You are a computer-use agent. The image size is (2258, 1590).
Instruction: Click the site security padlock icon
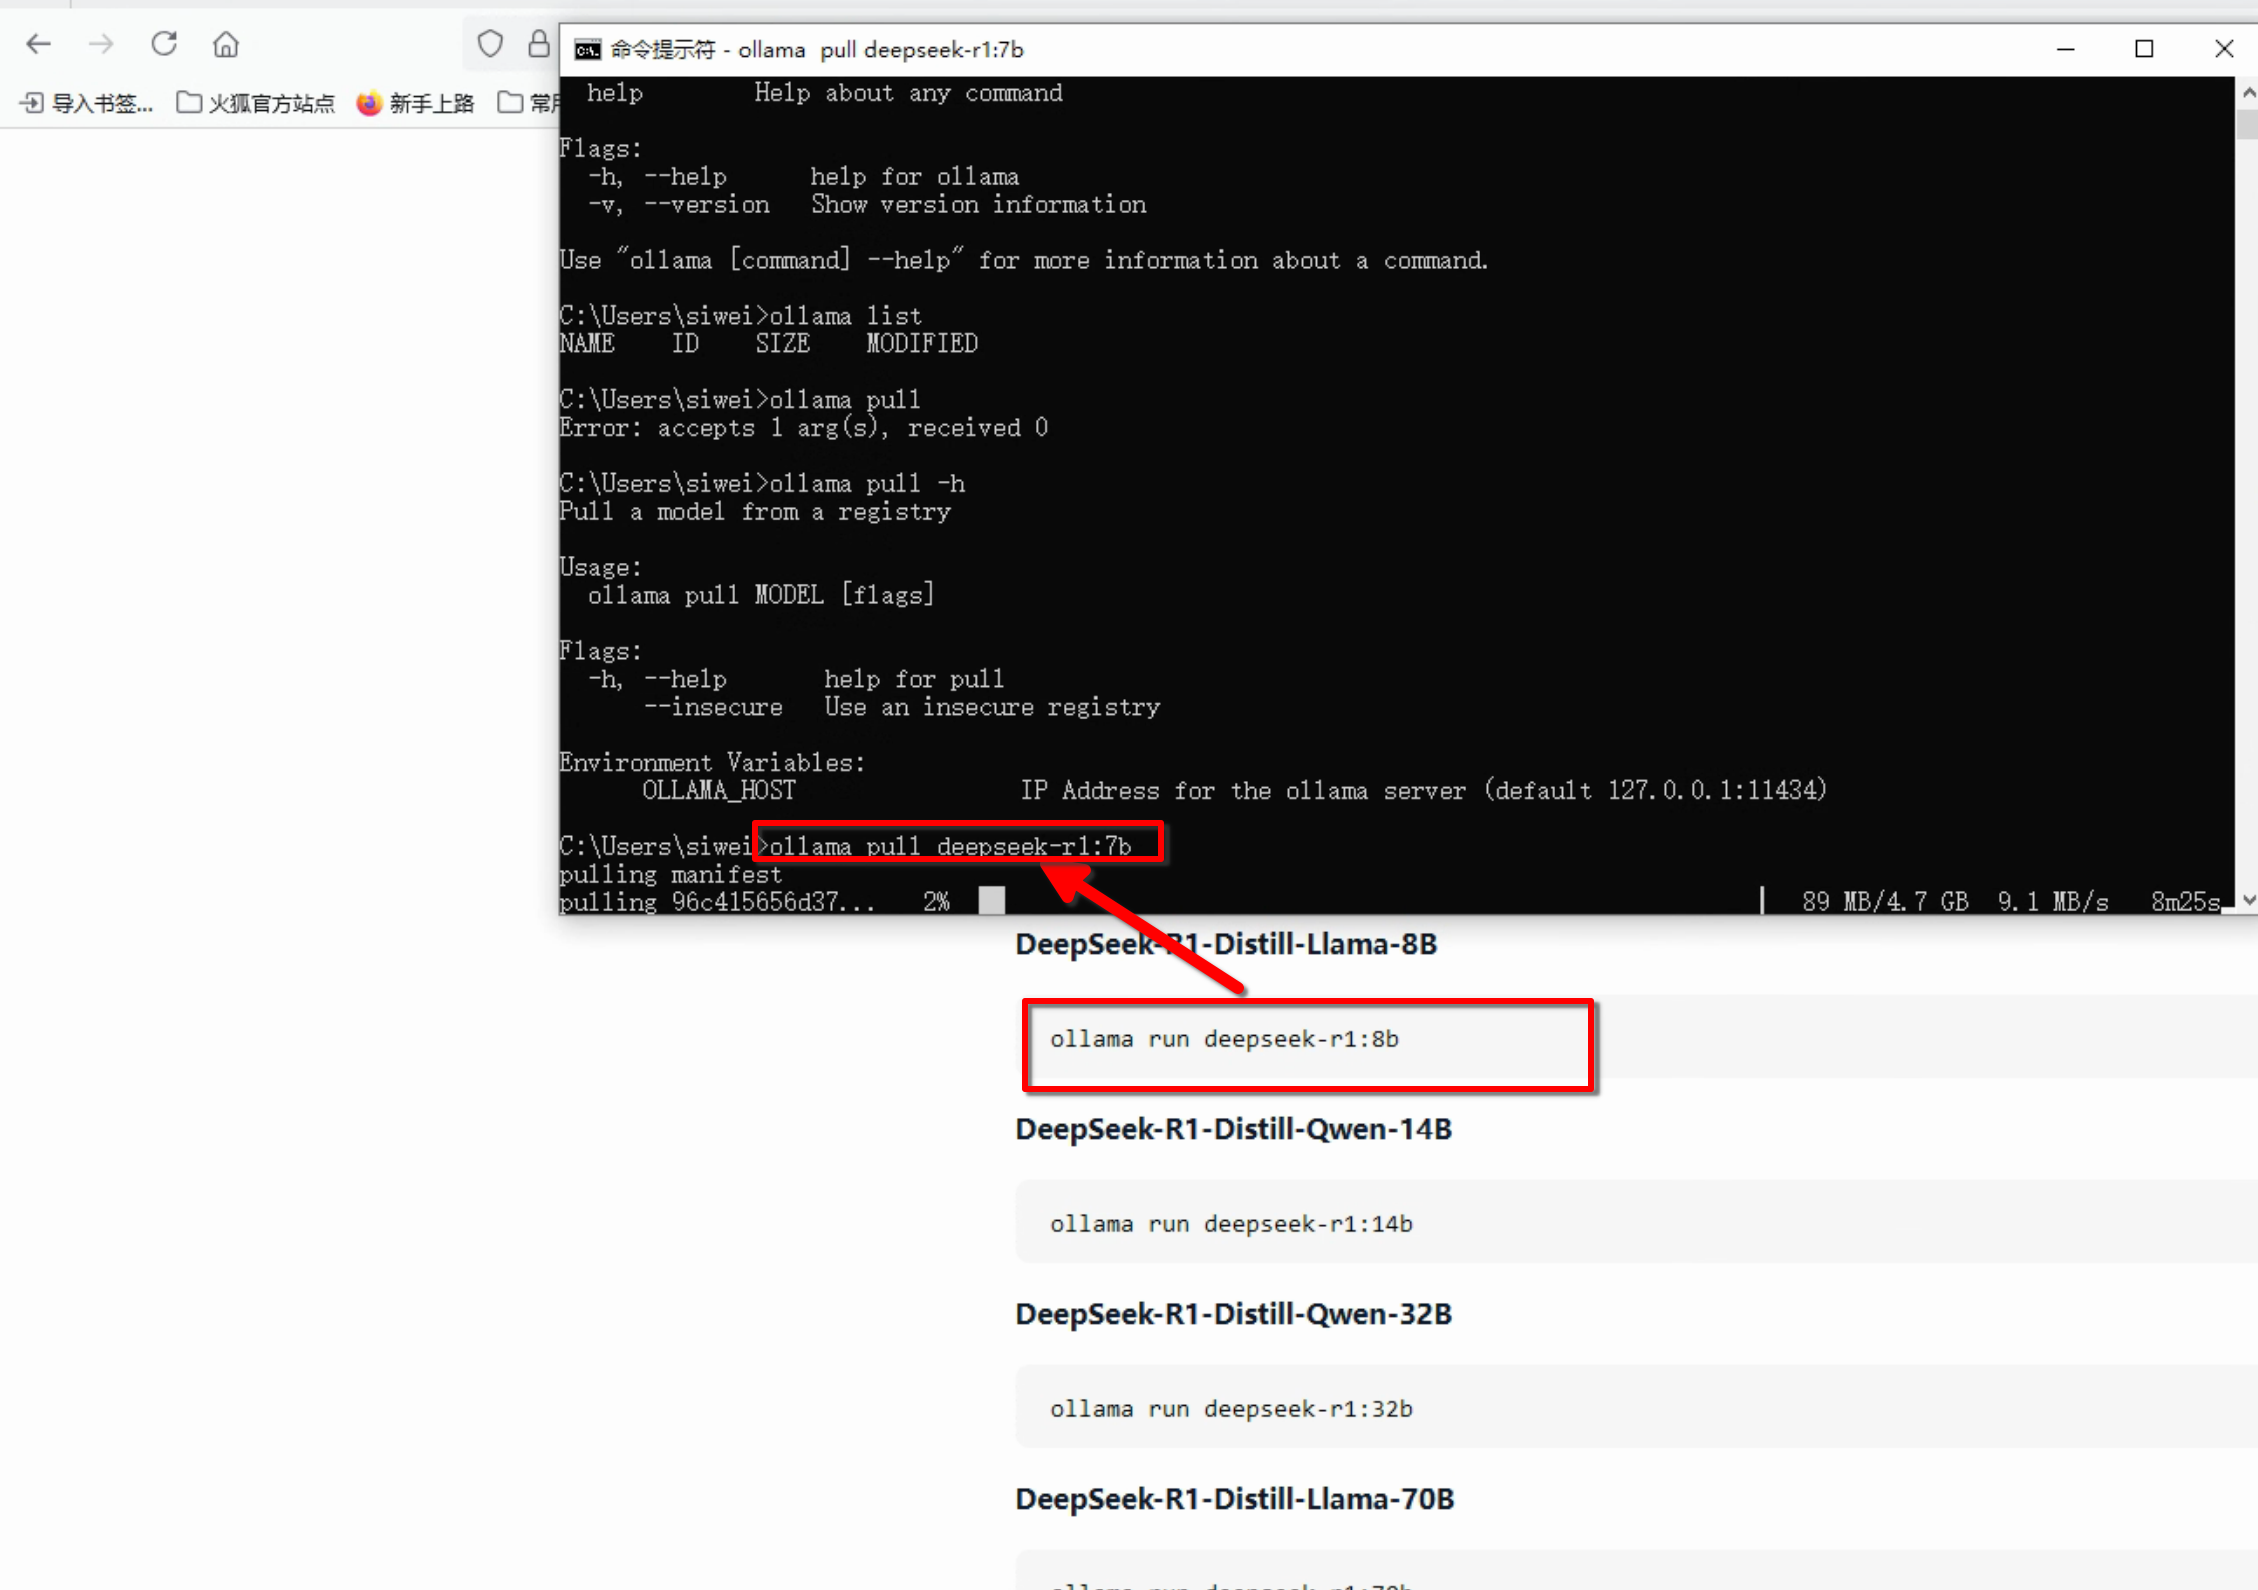pos(539,44)
